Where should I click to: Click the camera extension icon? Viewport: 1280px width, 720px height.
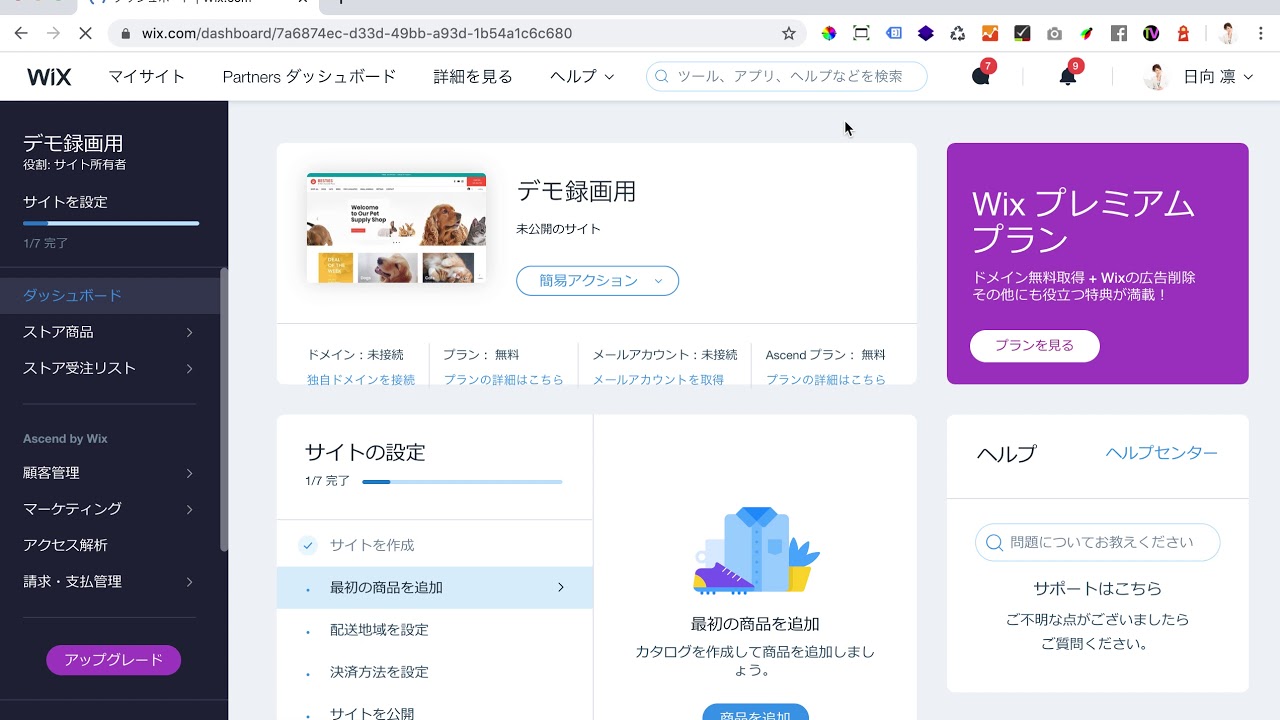[1054, 33]
